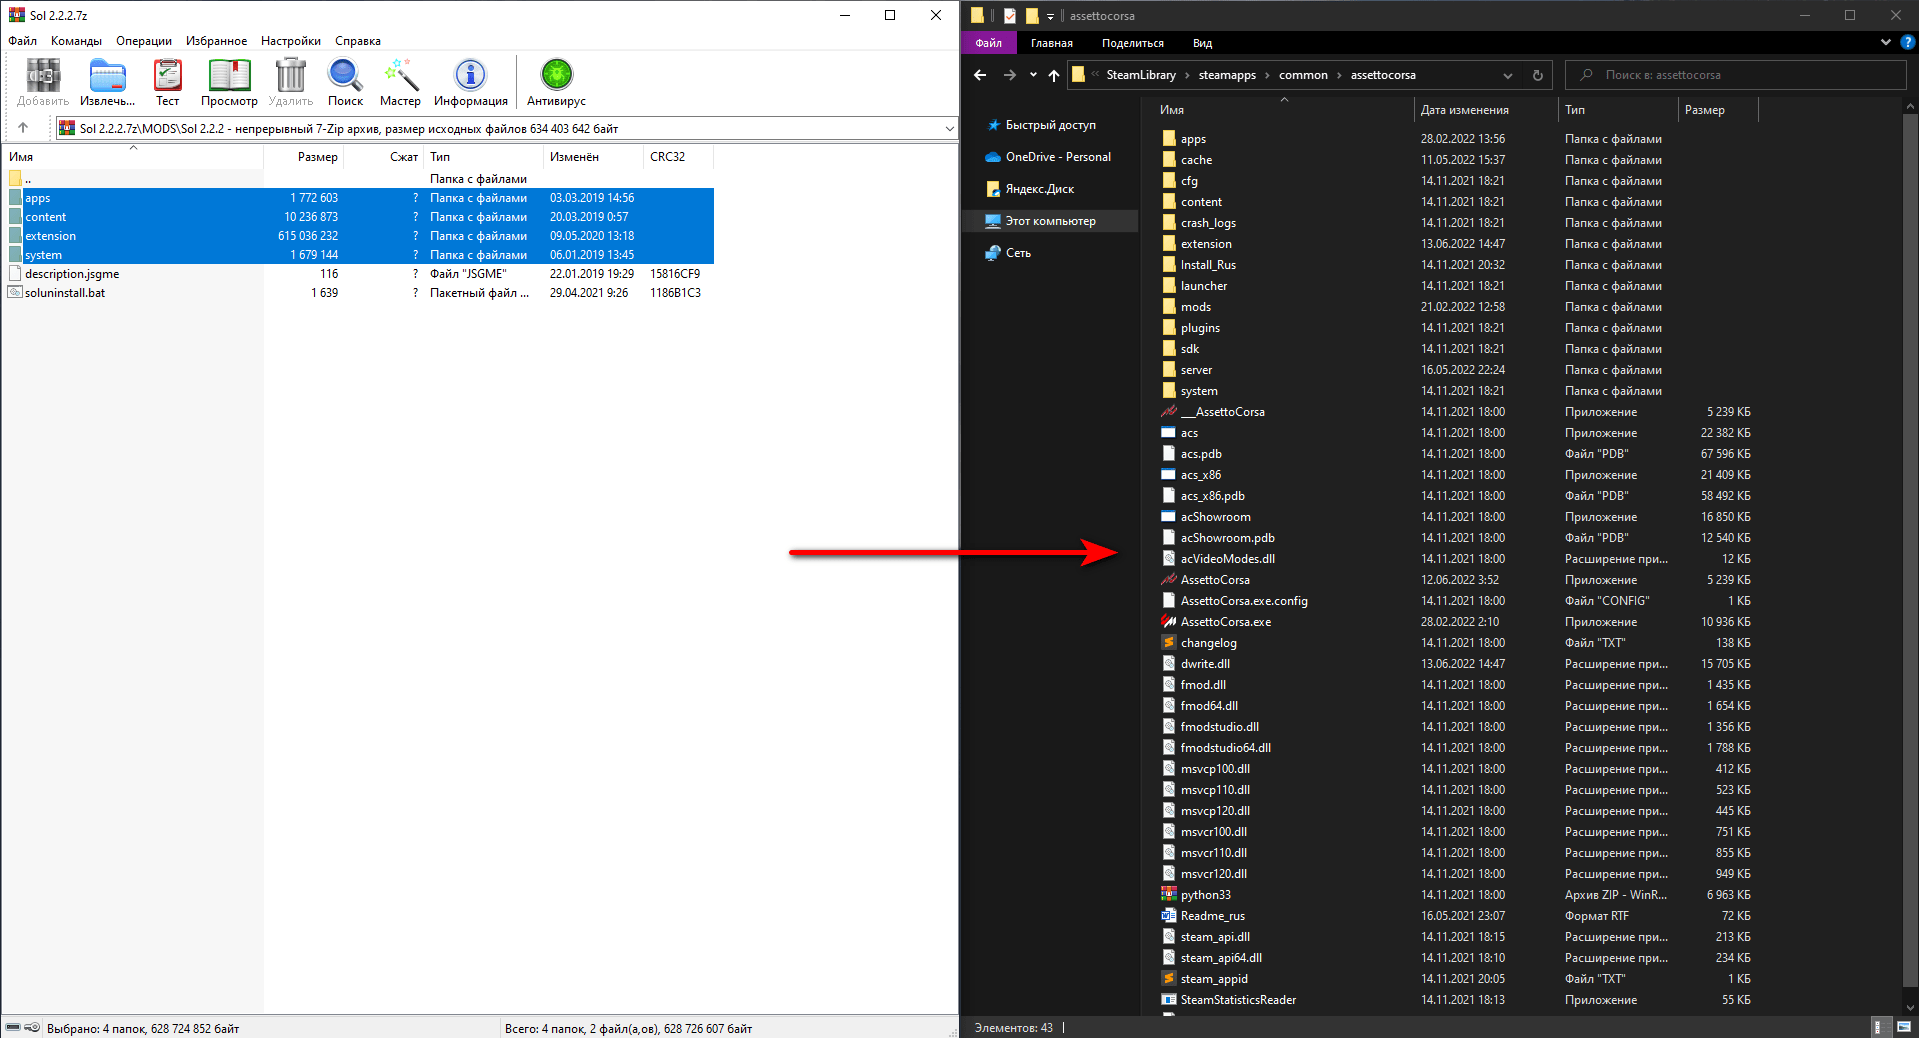Select Этот компьютер in navigation pane

tap(1050, 221)
